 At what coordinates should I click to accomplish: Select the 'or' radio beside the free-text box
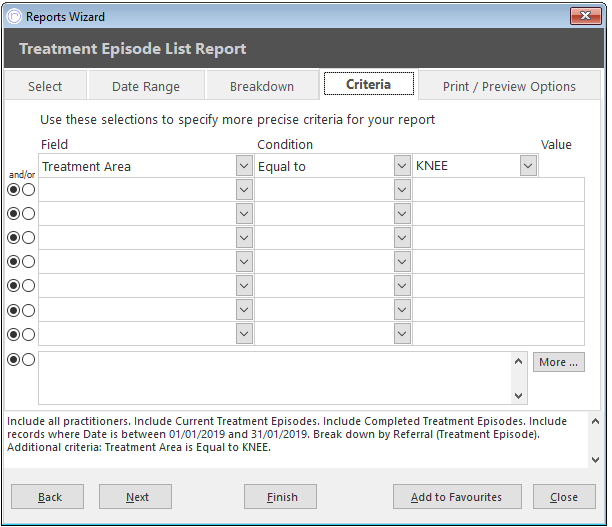tap(28, 360)
